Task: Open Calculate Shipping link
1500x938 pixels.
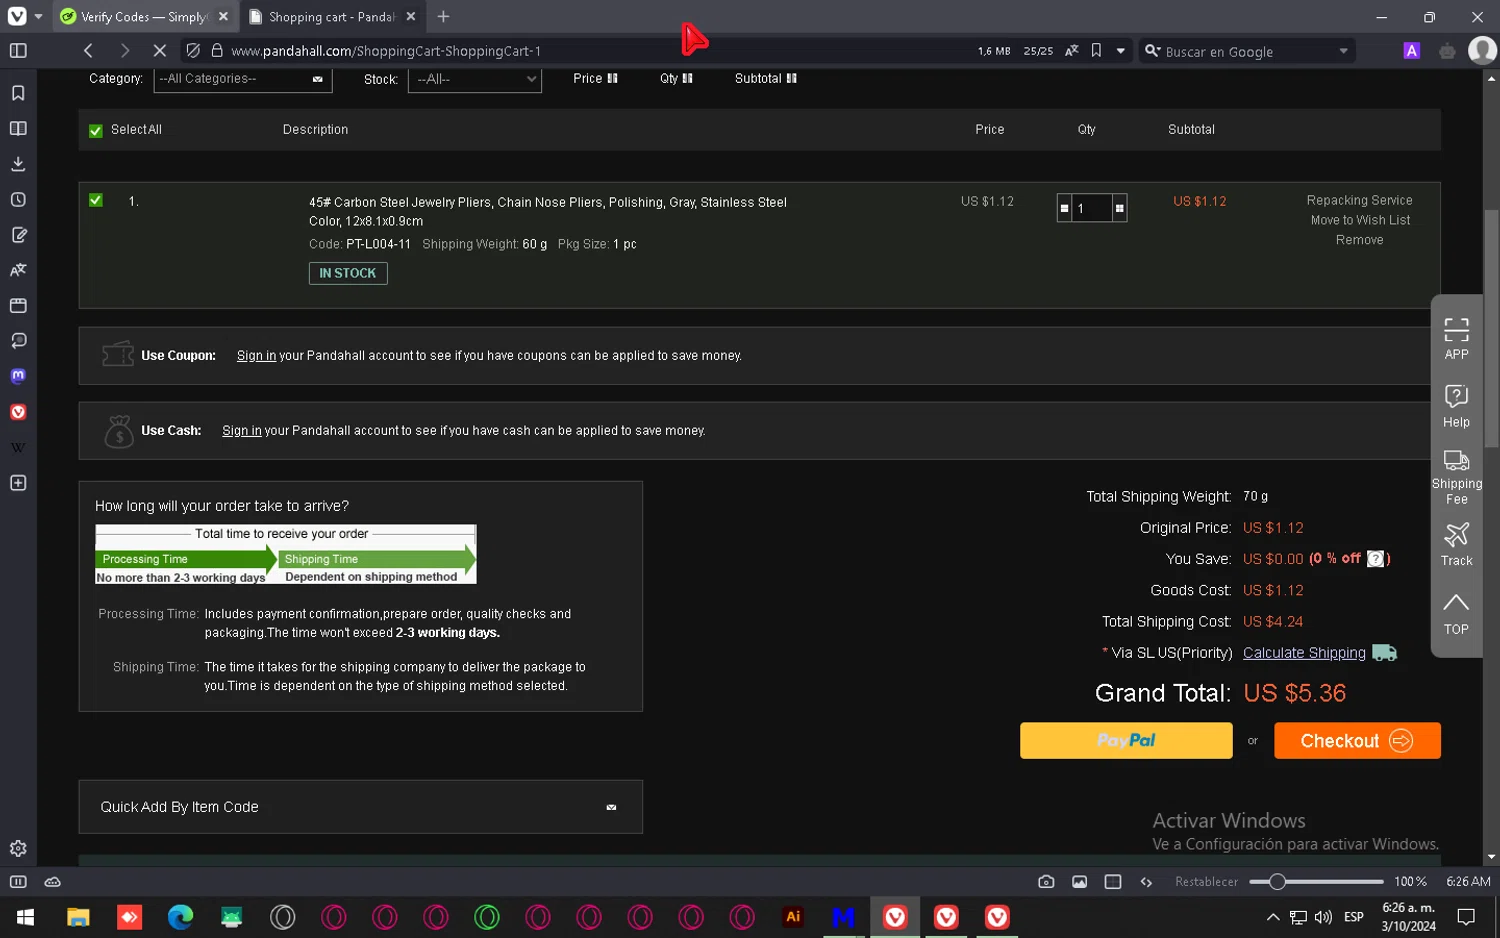Action: pos(1304,653)
